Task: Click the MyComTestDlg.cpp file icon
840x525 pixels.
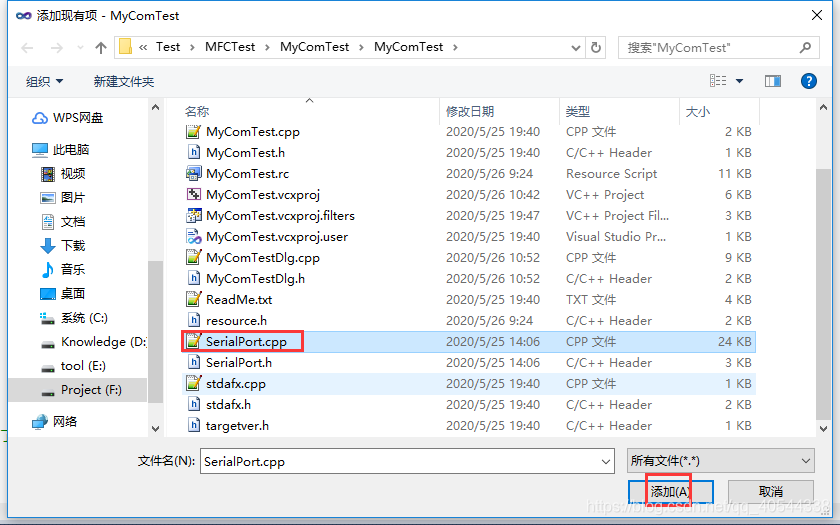Action: (193, 258)
